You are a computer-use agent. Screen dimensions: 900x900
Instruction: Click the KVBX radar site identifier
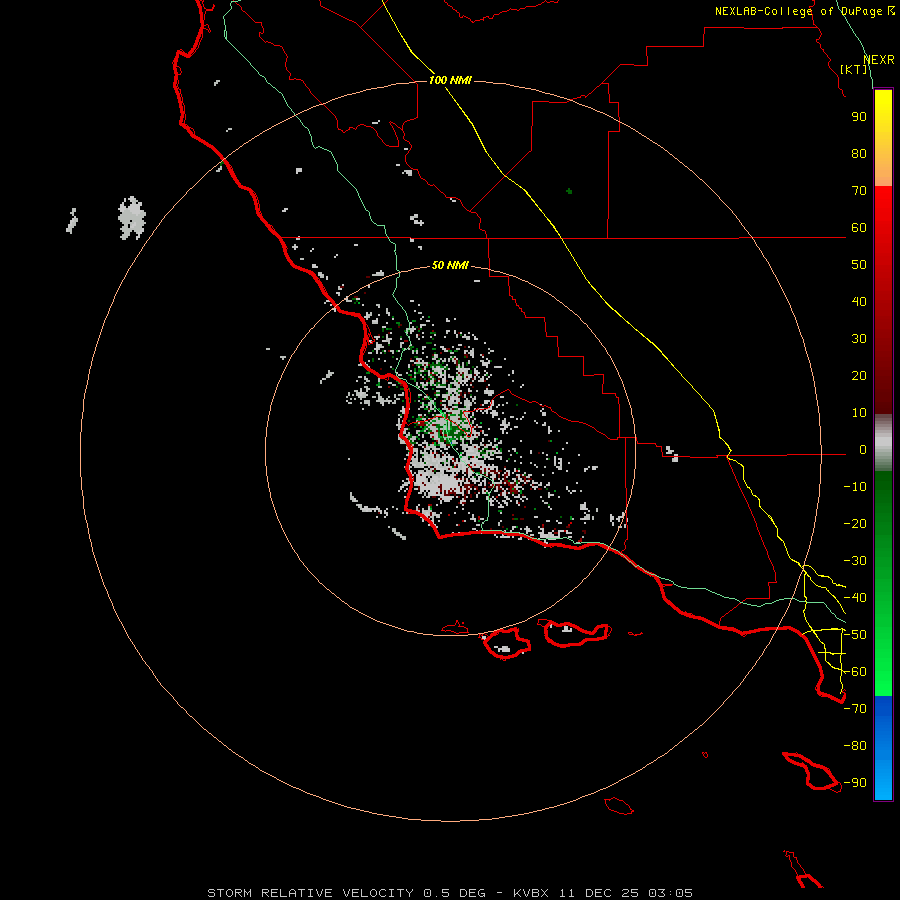pos(531,893)
